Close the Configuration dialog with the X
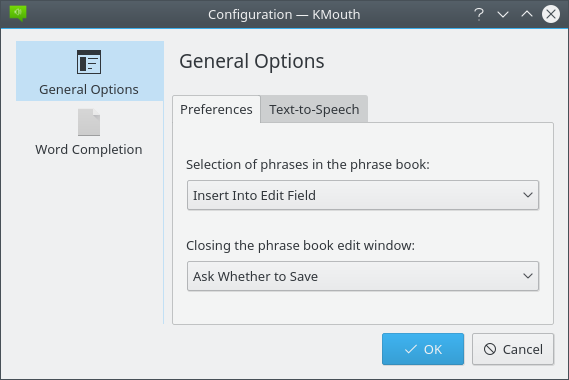The height and width of the screenshot is (380, 569). pyautogui.click(x=550, y=14)
